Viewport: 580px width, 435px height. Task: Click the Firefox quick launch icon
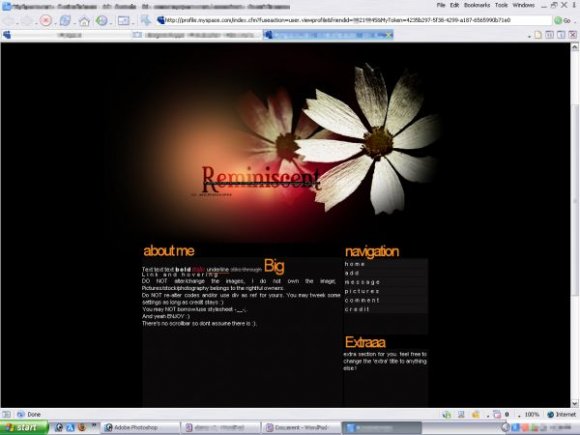[x=81, y=428]
